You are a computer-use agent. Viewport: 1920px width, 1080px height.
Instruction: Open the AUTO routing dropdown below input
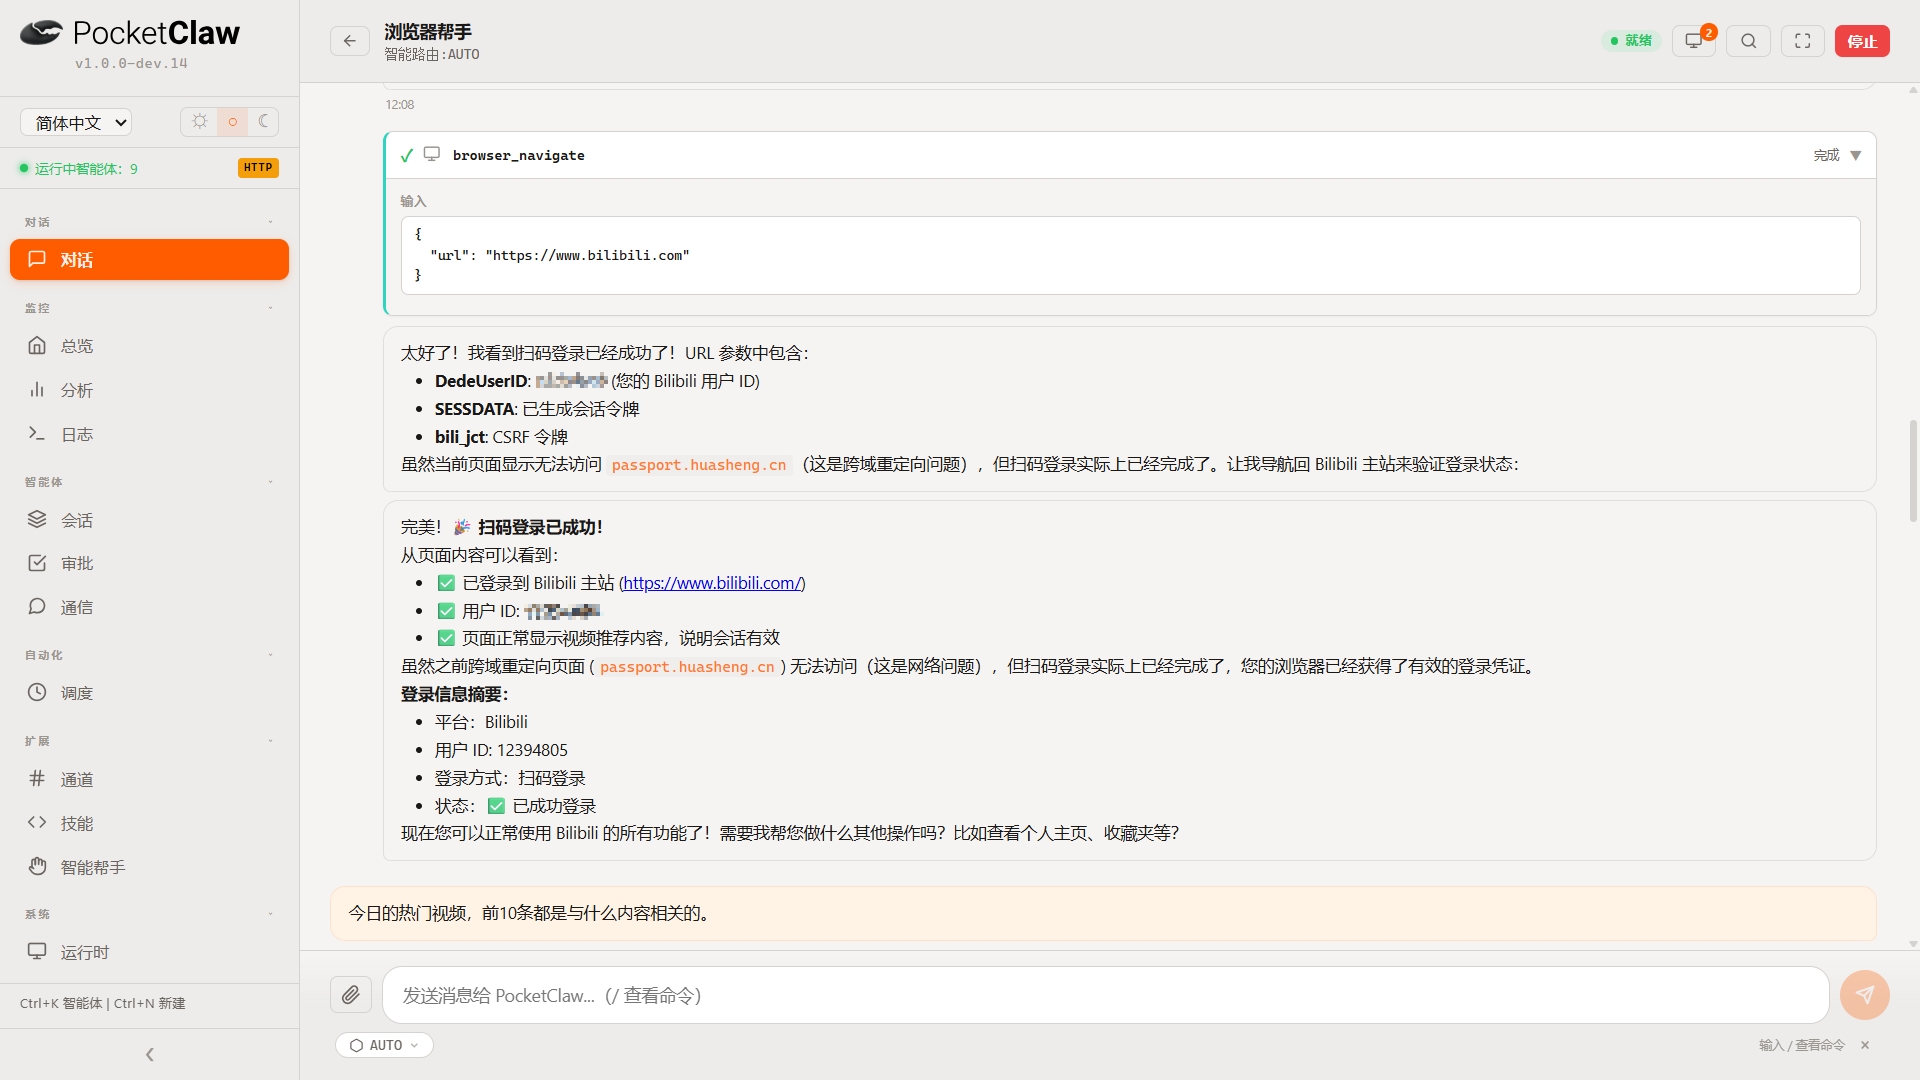pyautogui.click(x=385, y=1045)
